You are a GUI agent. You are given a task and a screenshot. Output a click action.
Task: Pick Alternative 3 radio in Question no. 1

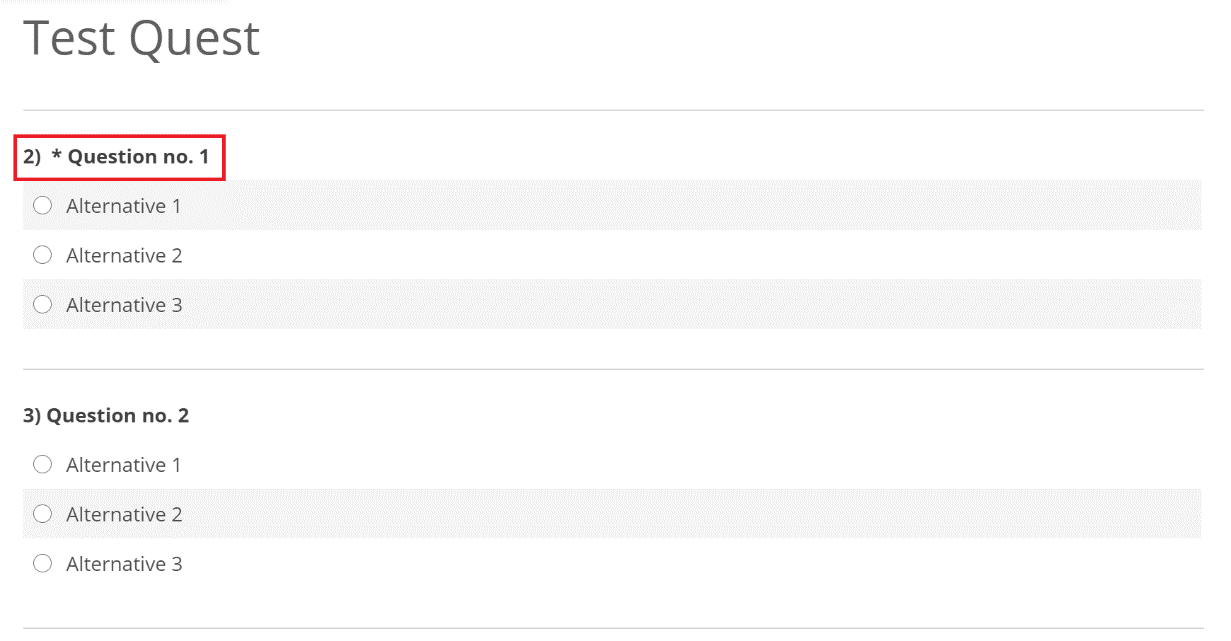42,305
